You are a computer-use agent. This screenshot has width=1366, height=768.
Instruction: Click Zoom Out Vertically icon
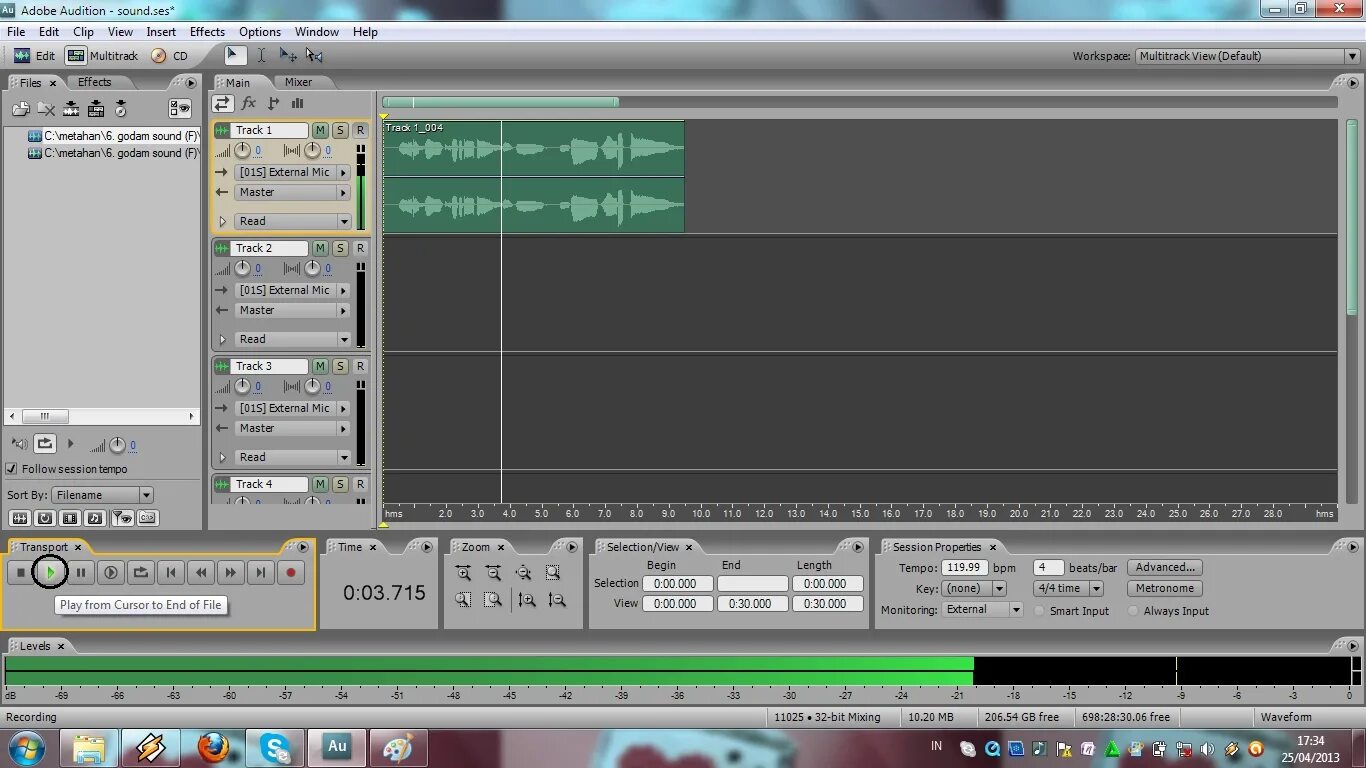(x=557, y=600)
